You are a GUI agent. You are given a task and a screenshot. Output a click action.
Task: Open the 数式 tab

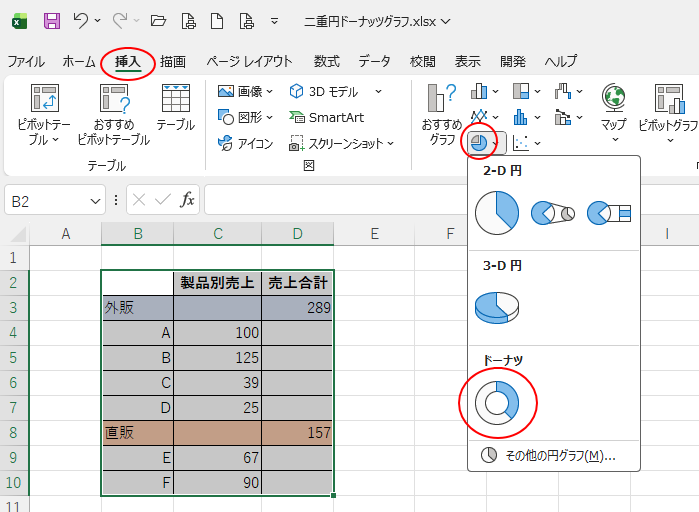(327, 61)
